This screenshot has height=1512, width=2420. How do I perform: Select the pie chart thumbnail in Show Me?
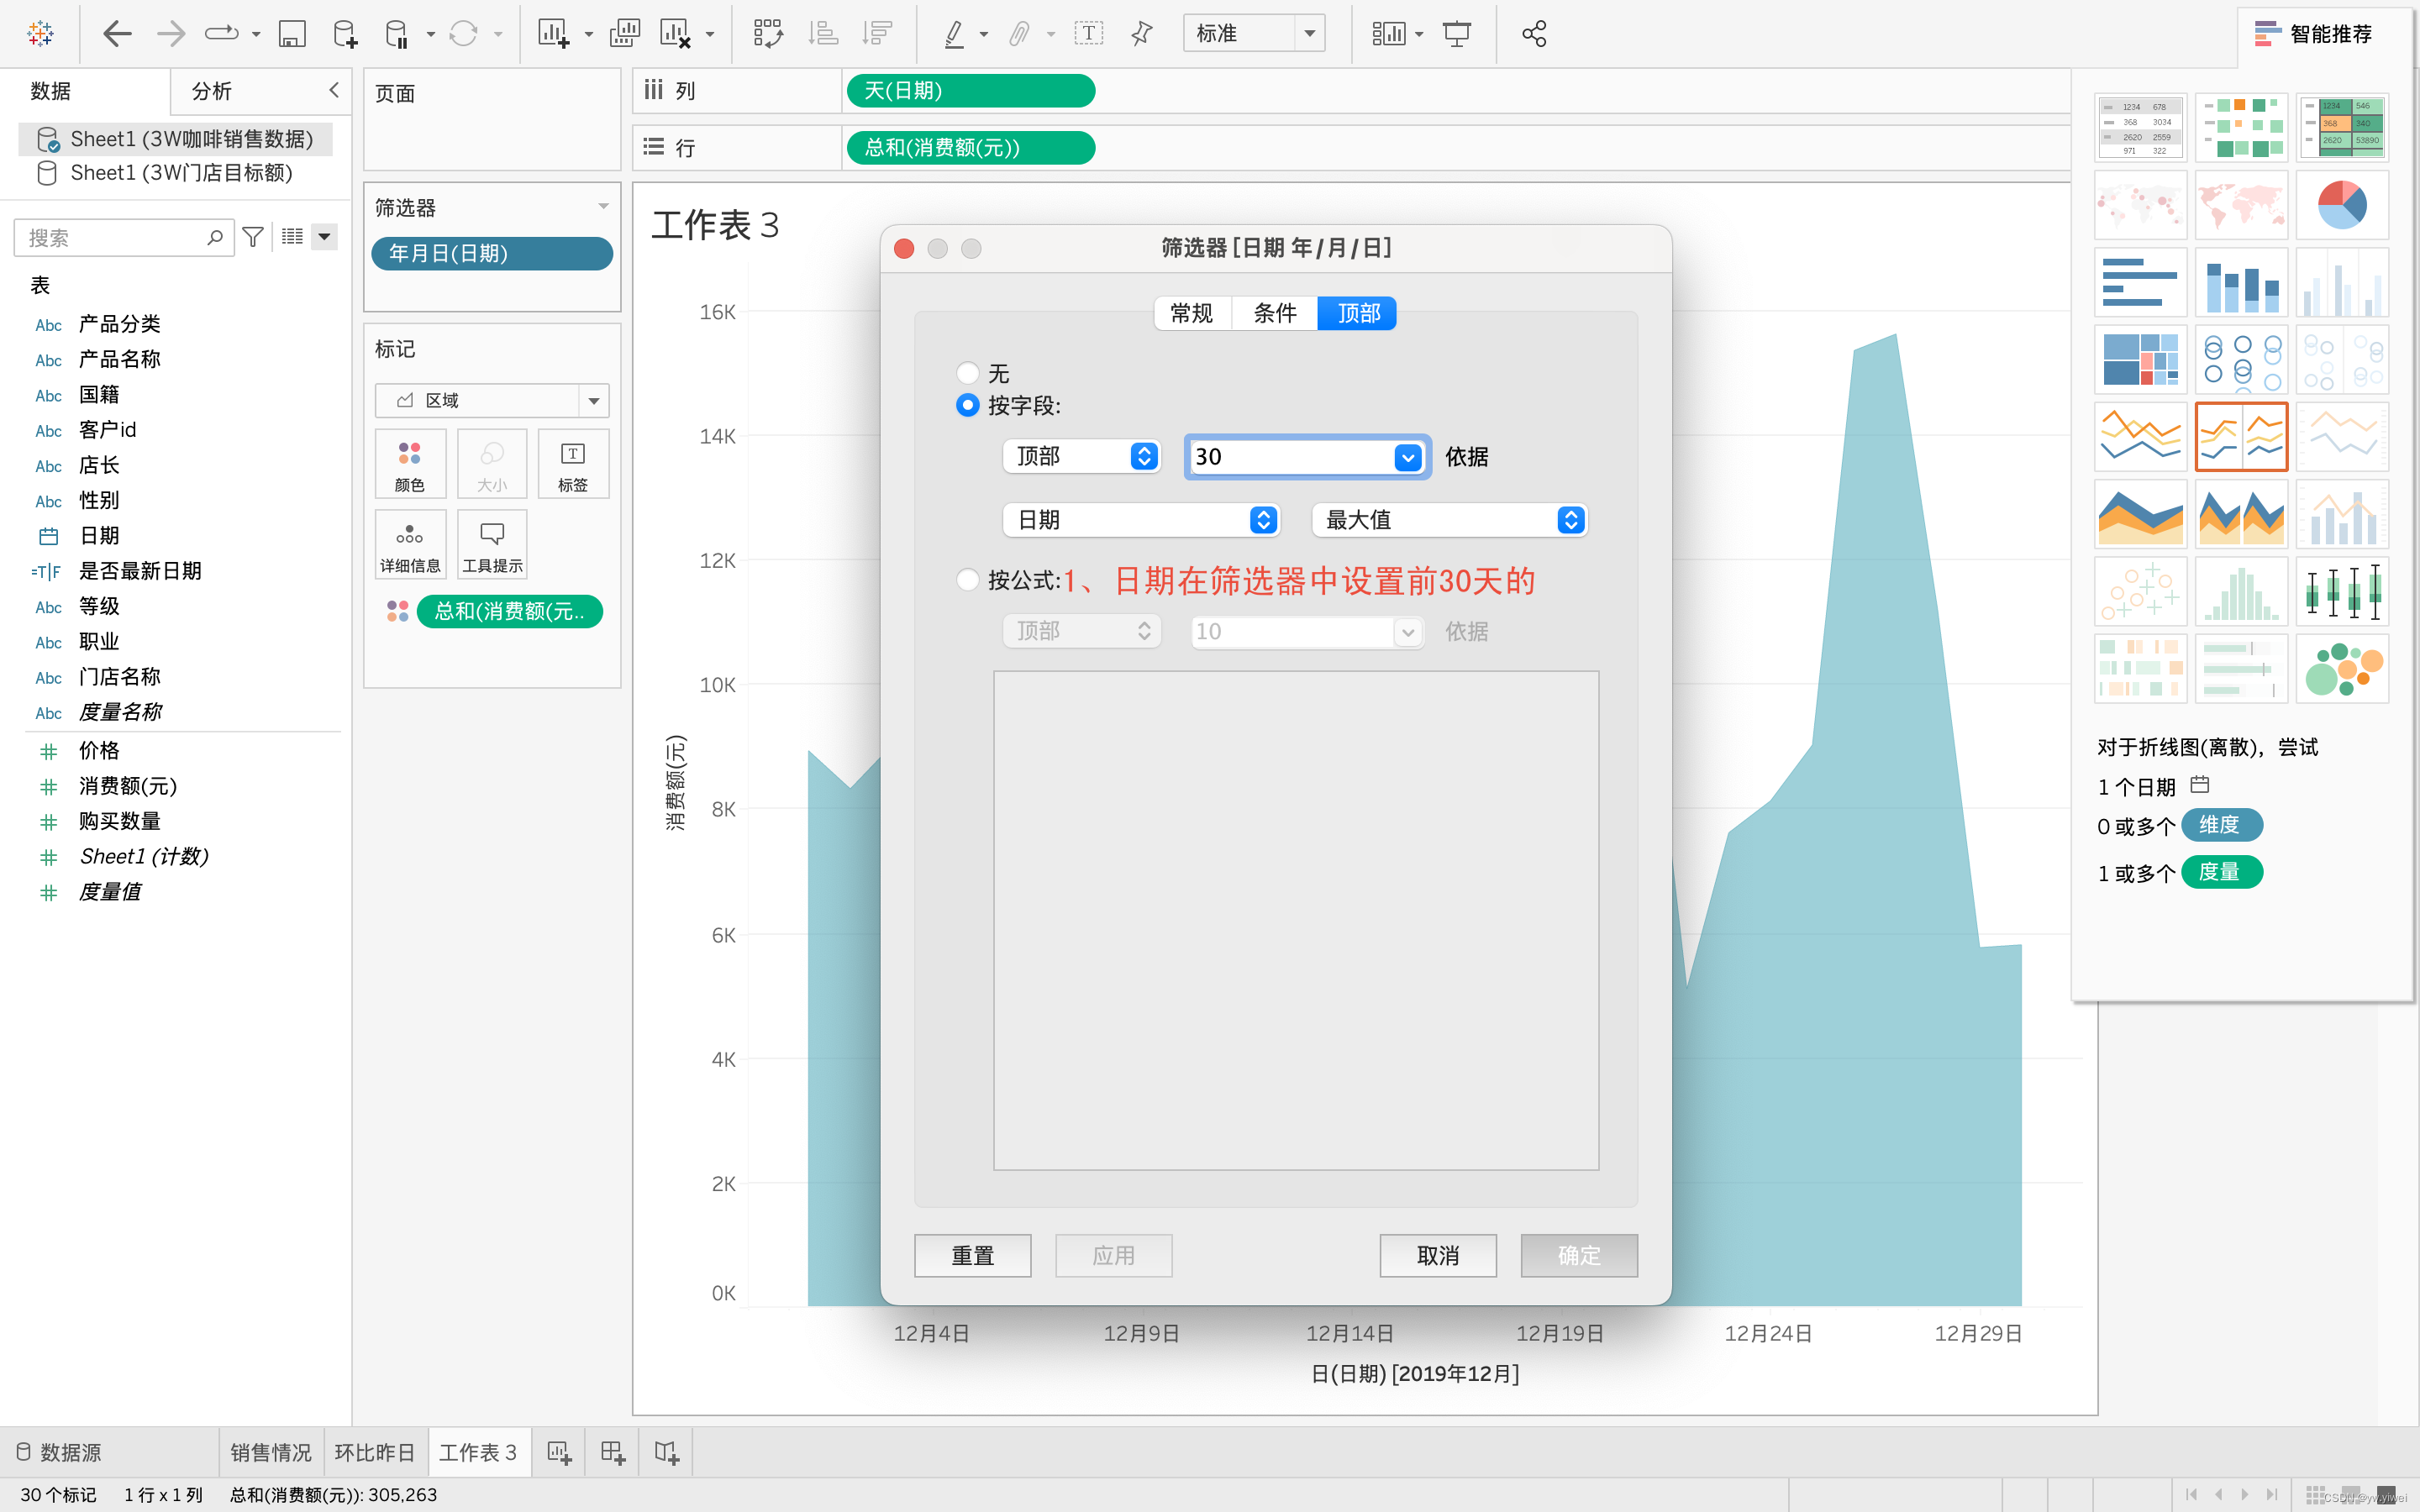tap(2342, 205)
